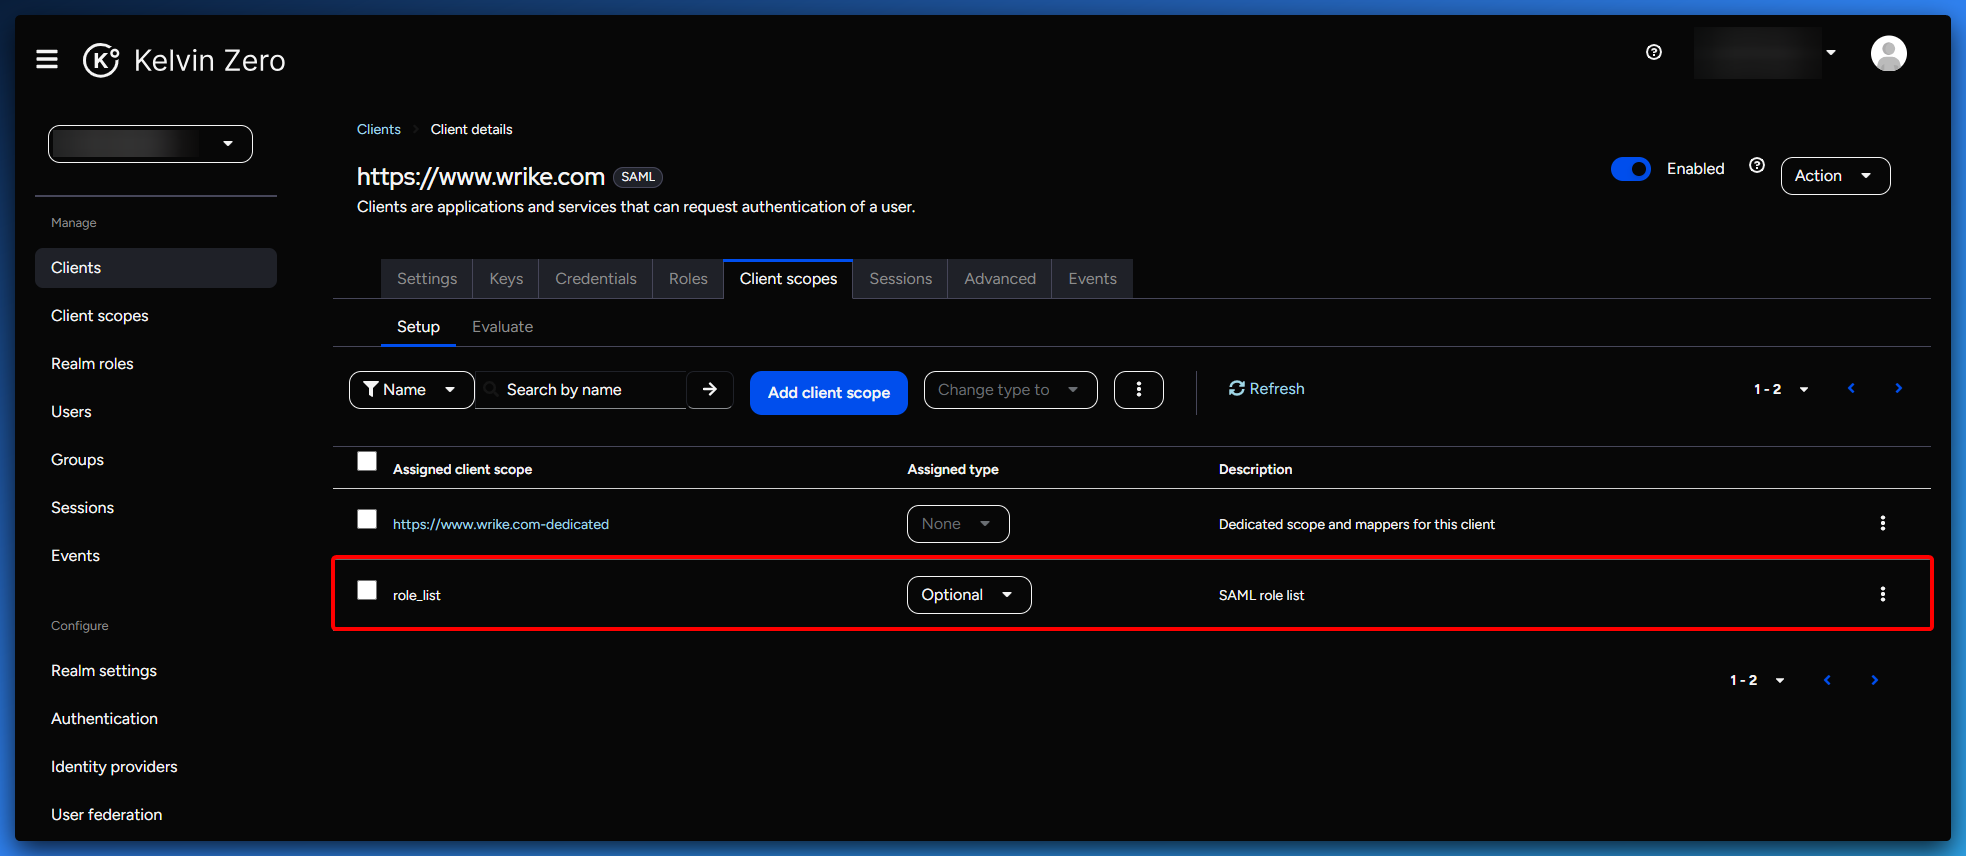Go to previous page in top pagination
The height and width of the screenshot is (856, 1966).
tap(1851, 388)
